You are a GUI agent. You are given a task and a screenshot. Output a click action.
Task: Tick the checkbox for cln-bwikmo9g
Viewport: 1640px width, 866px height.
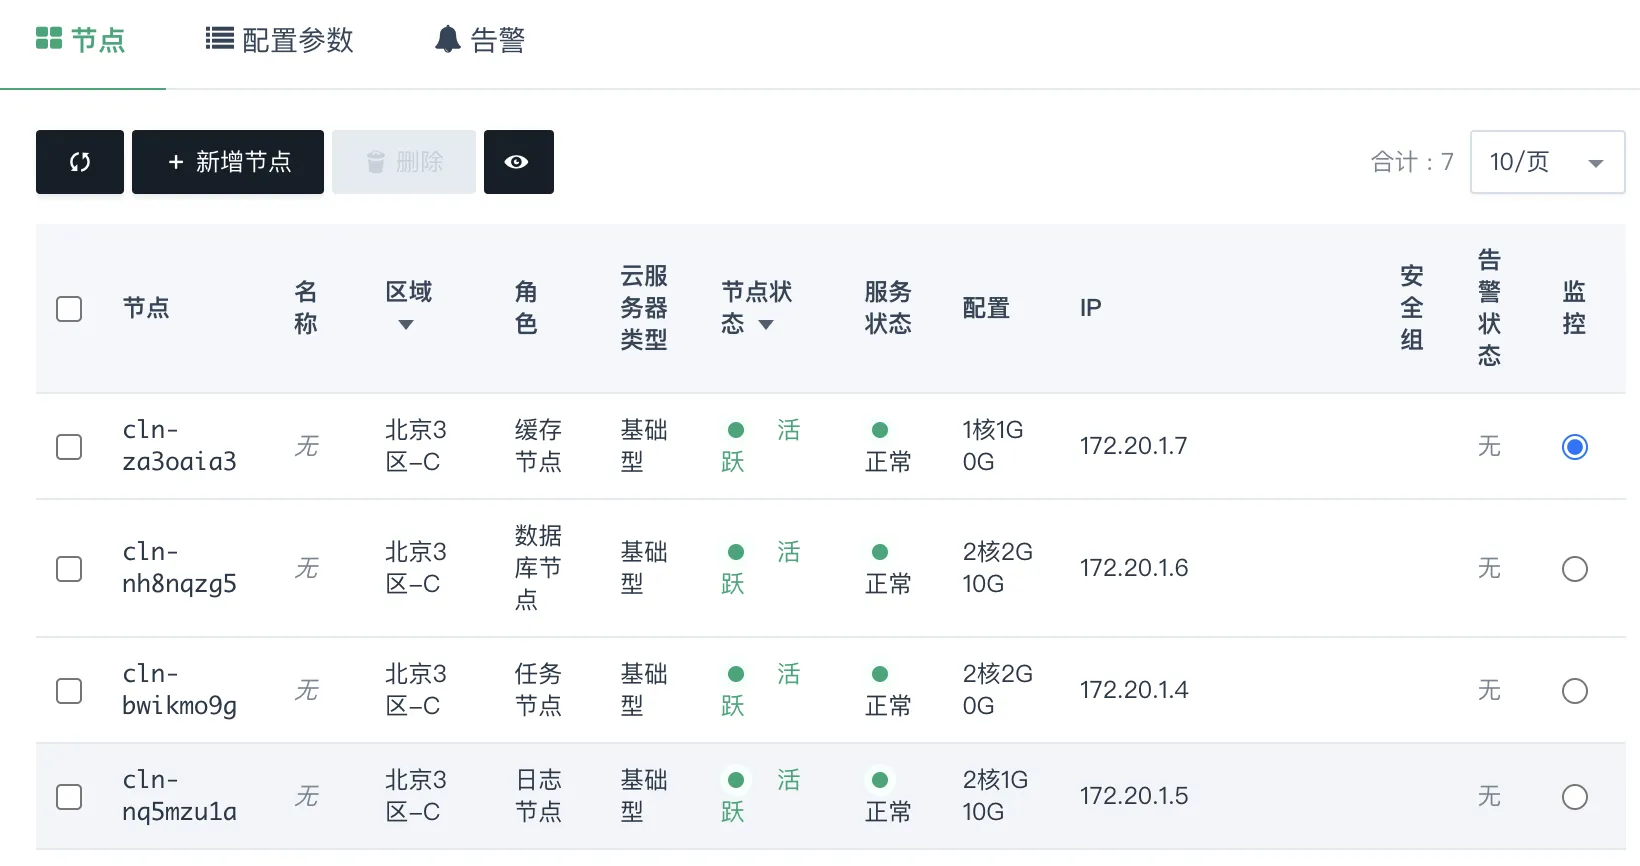pos(69,691)
